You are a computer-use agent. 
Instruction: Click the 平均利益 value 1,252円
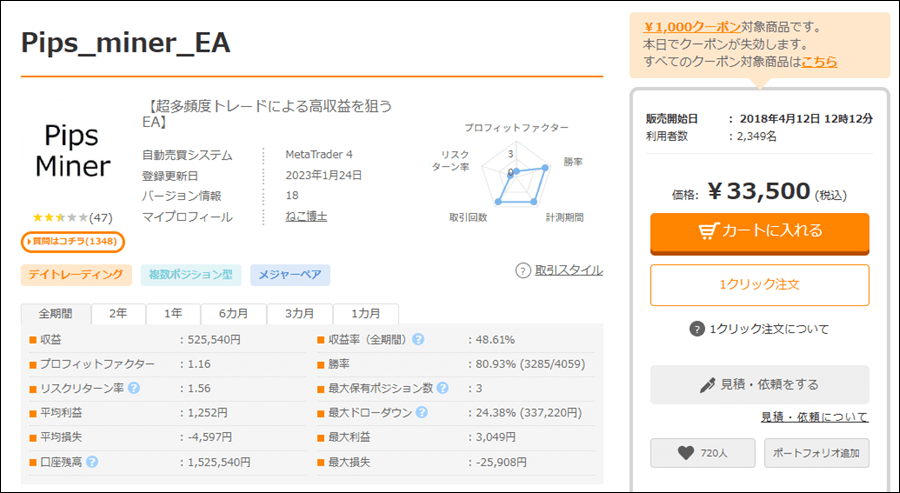(x=207, y=413)
